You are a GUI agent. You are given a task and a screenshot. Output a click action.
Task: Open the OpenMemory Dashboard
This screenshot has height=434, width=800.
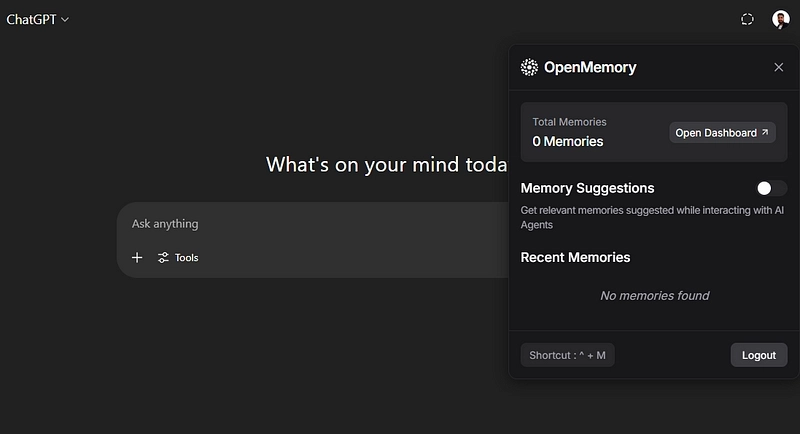tap(722, 133)
